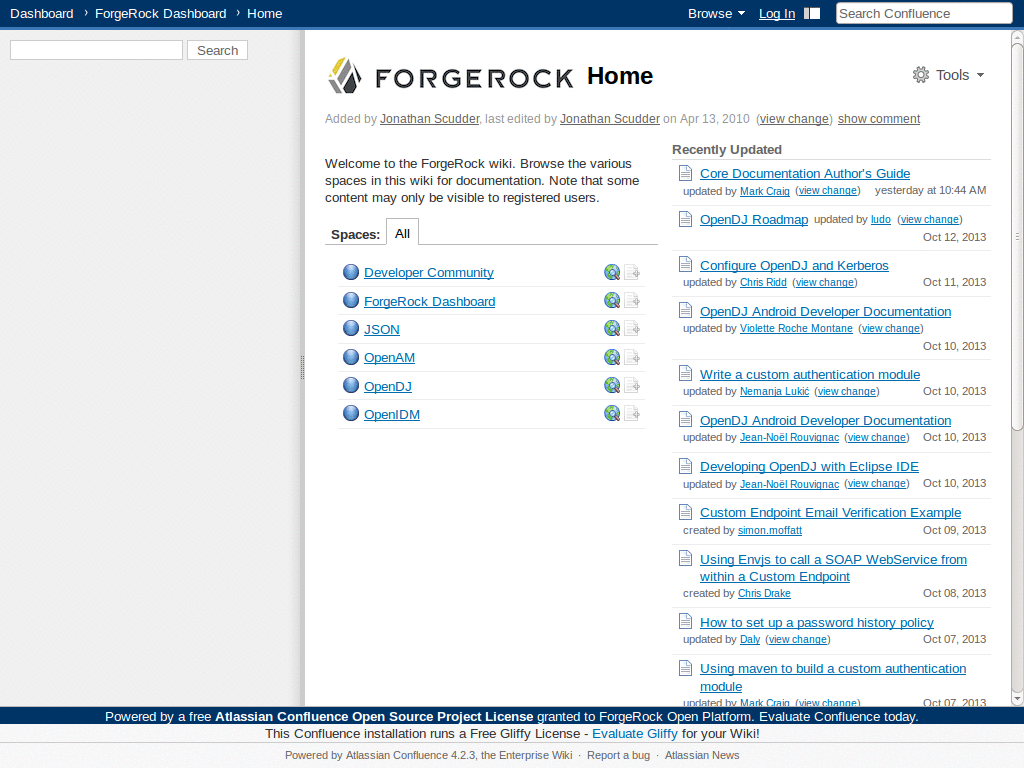Open the JSON space link
This screenshot has height=768, width=1024.
click(381, 330)
